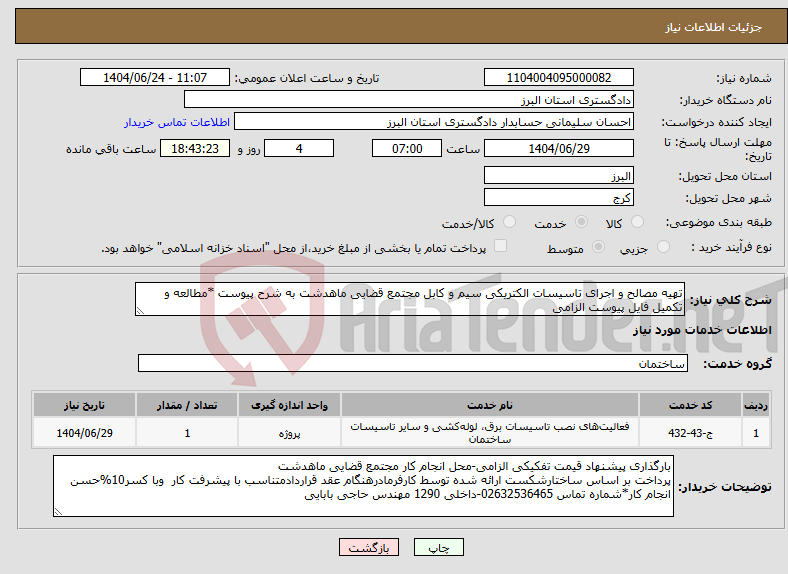The width and height of the screenshot is (788, 574).
Task: Click the اطلاعات خدمات مورد نیاز section heading
Action: (702, 330)
